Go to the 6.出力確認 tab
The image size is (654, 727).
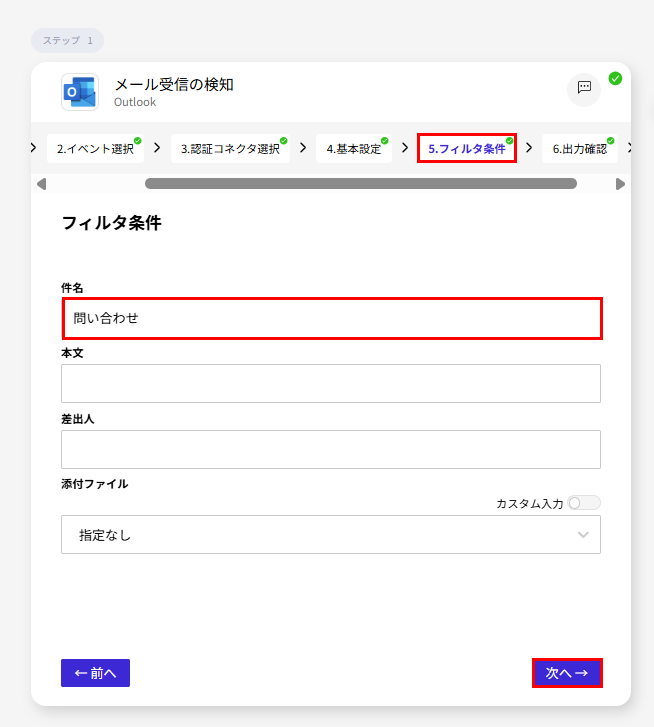point(579,149)
